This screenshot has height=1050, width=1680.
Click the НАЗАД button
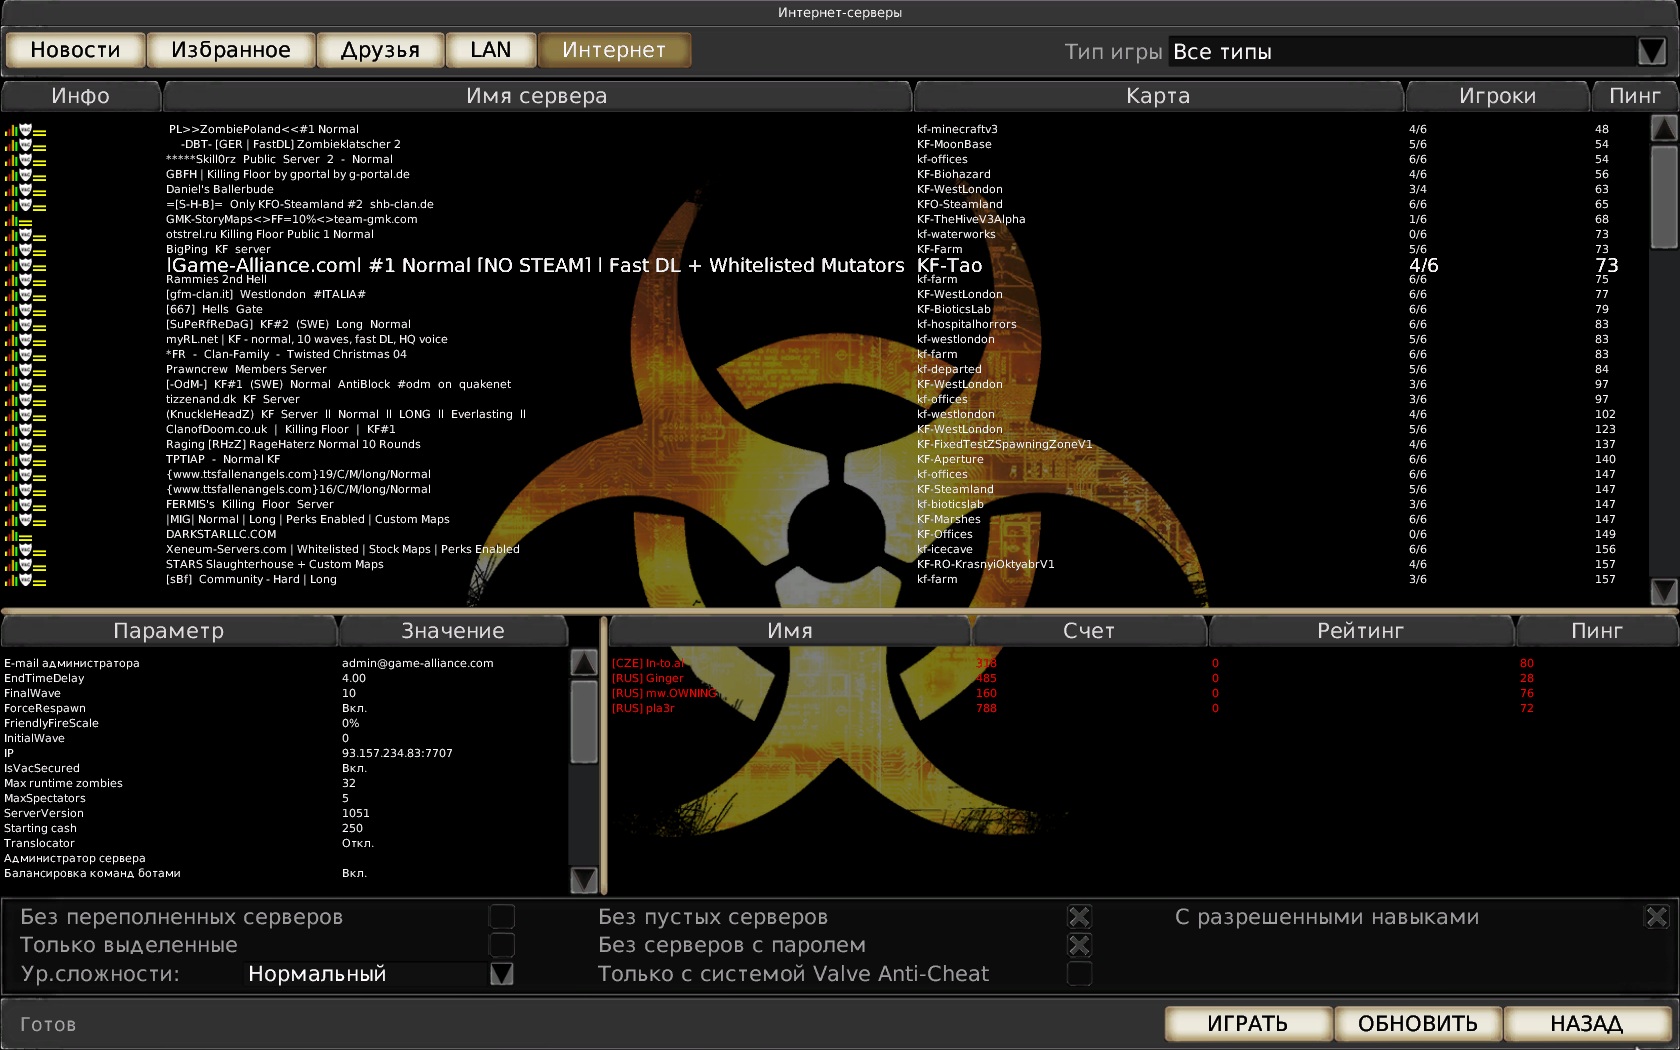click(x=1587, y=1023)
